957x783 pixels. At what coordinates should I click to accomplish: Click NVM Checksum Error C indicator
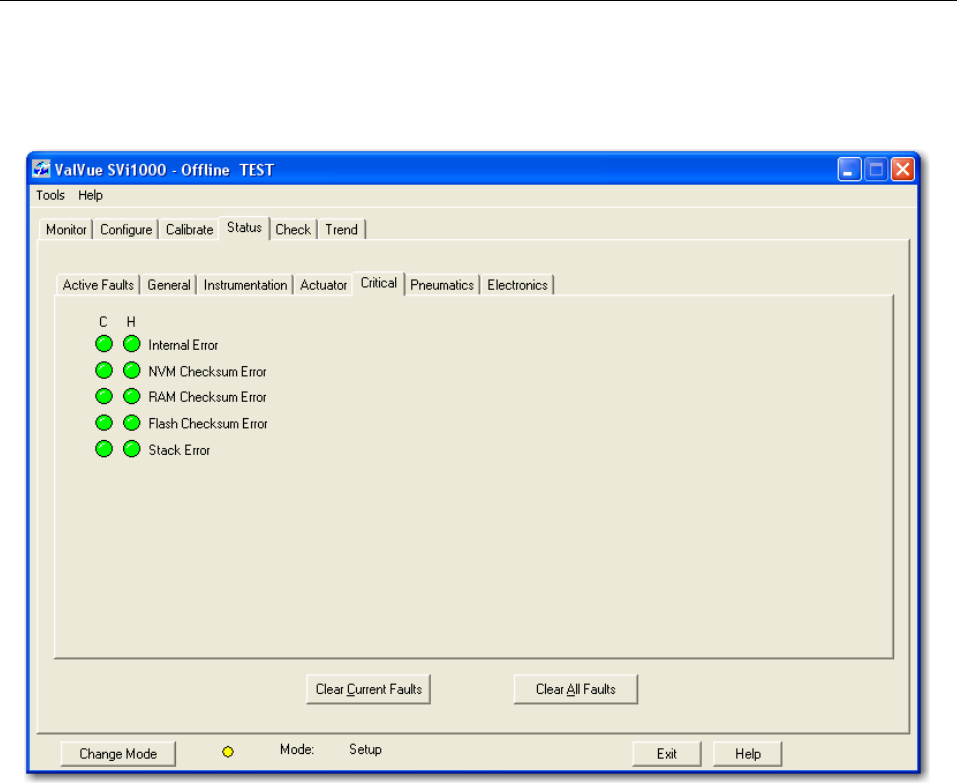point(104,370)
